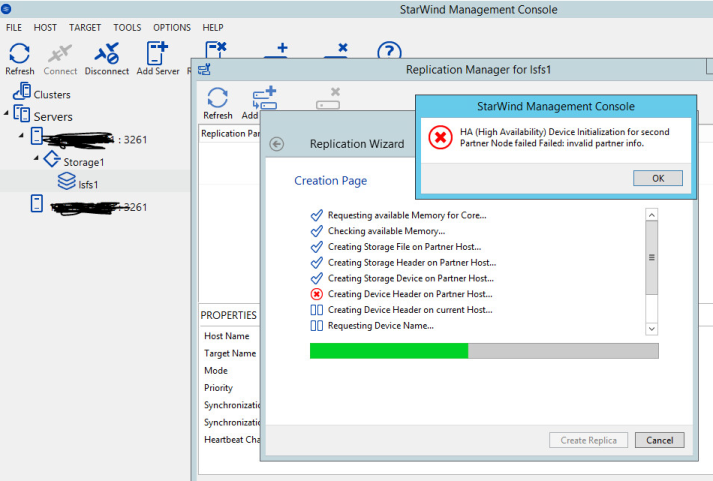Select the lsfs1 tree item

(88, 185)
